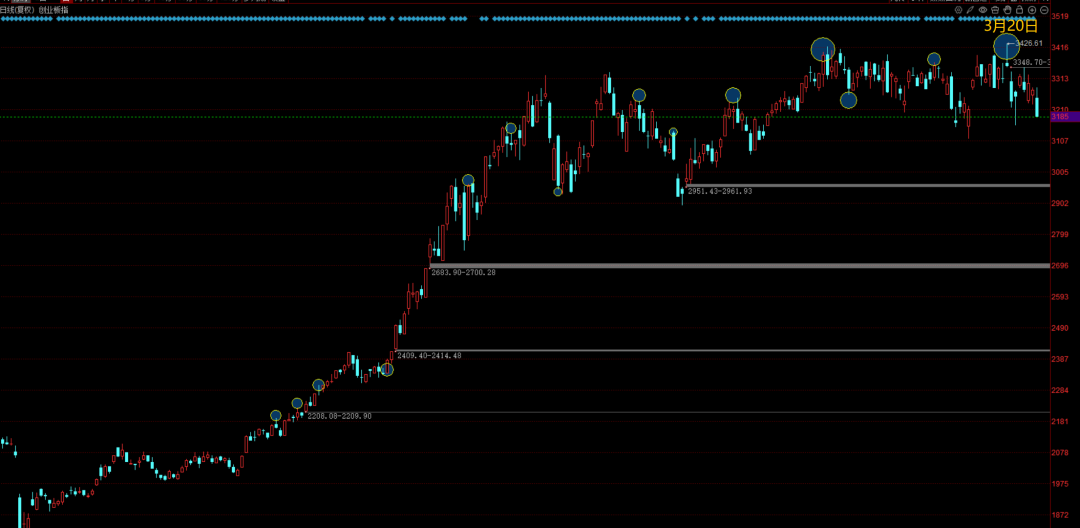
Task: Activate the hand pan tool icon
Action: 1007,10
